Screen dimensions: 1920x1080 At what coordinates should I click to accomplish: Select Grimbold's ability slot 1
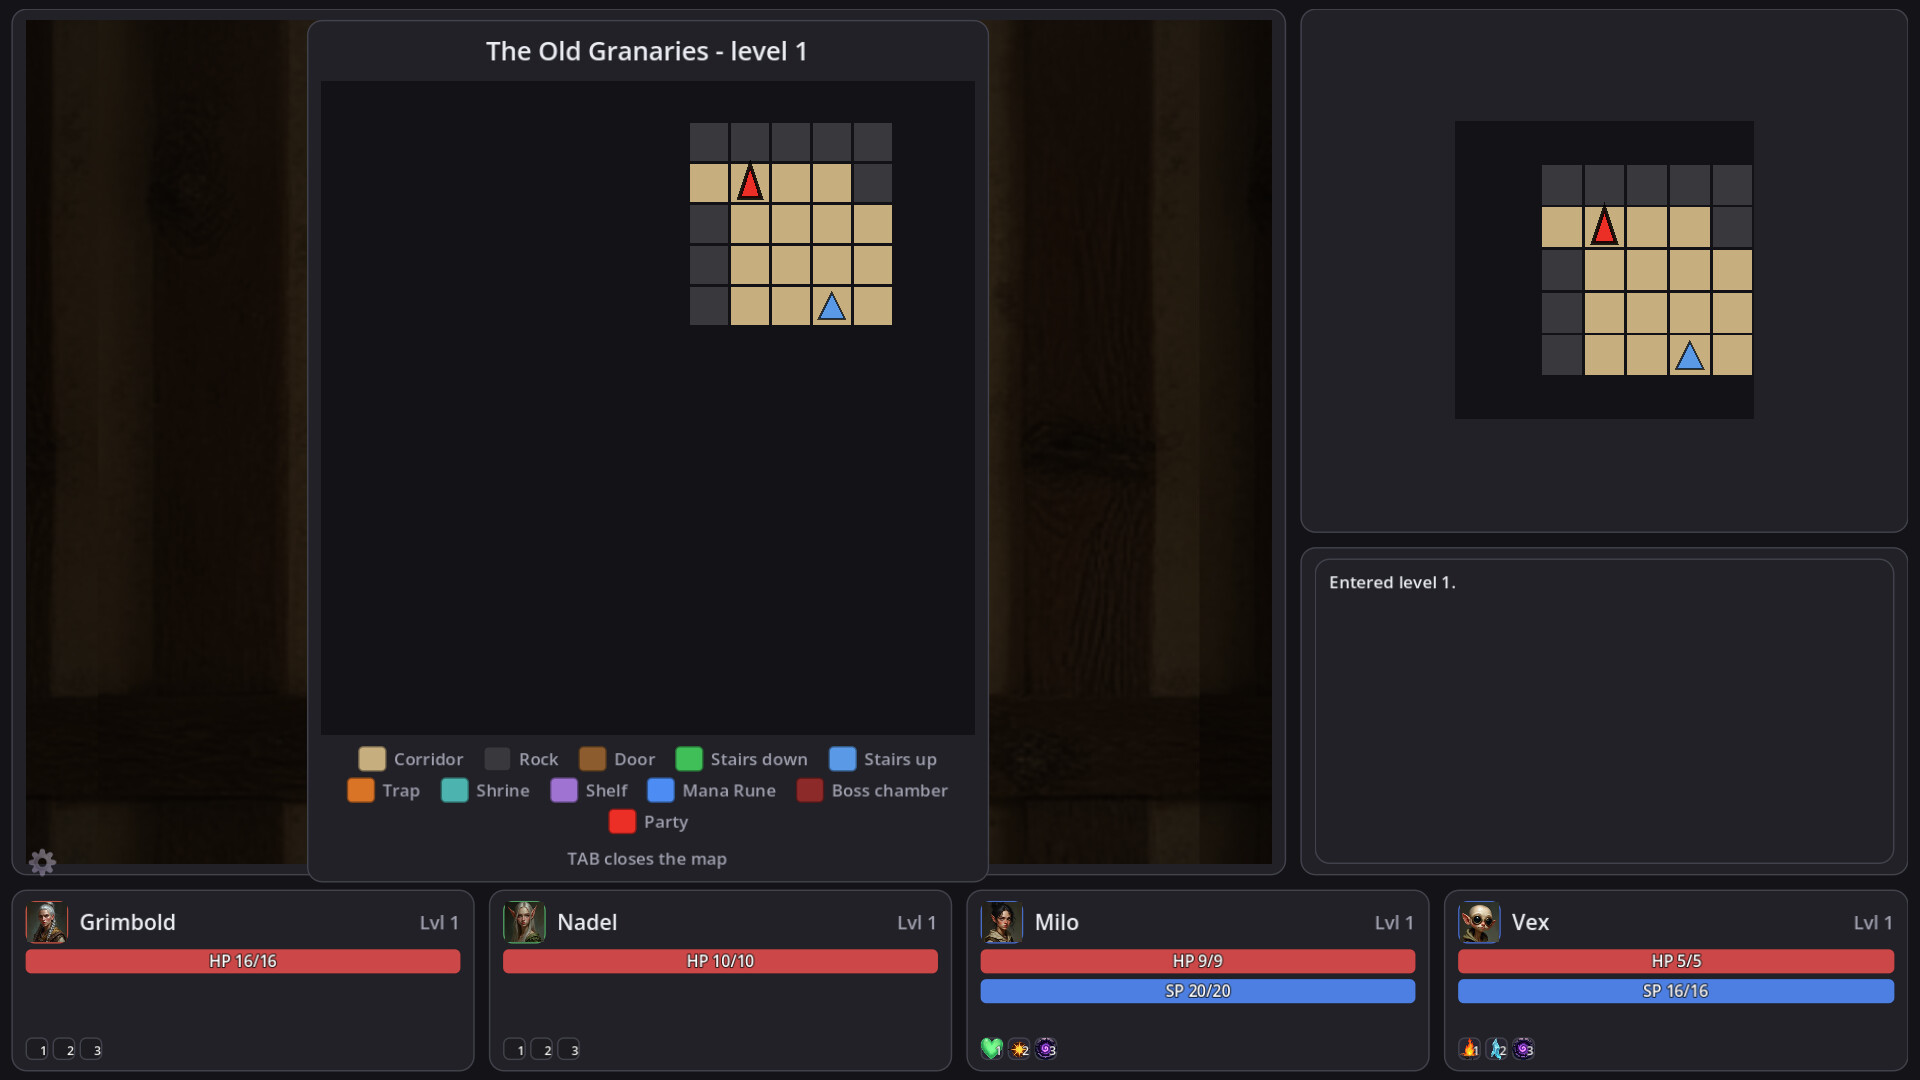click(37, 1049)
